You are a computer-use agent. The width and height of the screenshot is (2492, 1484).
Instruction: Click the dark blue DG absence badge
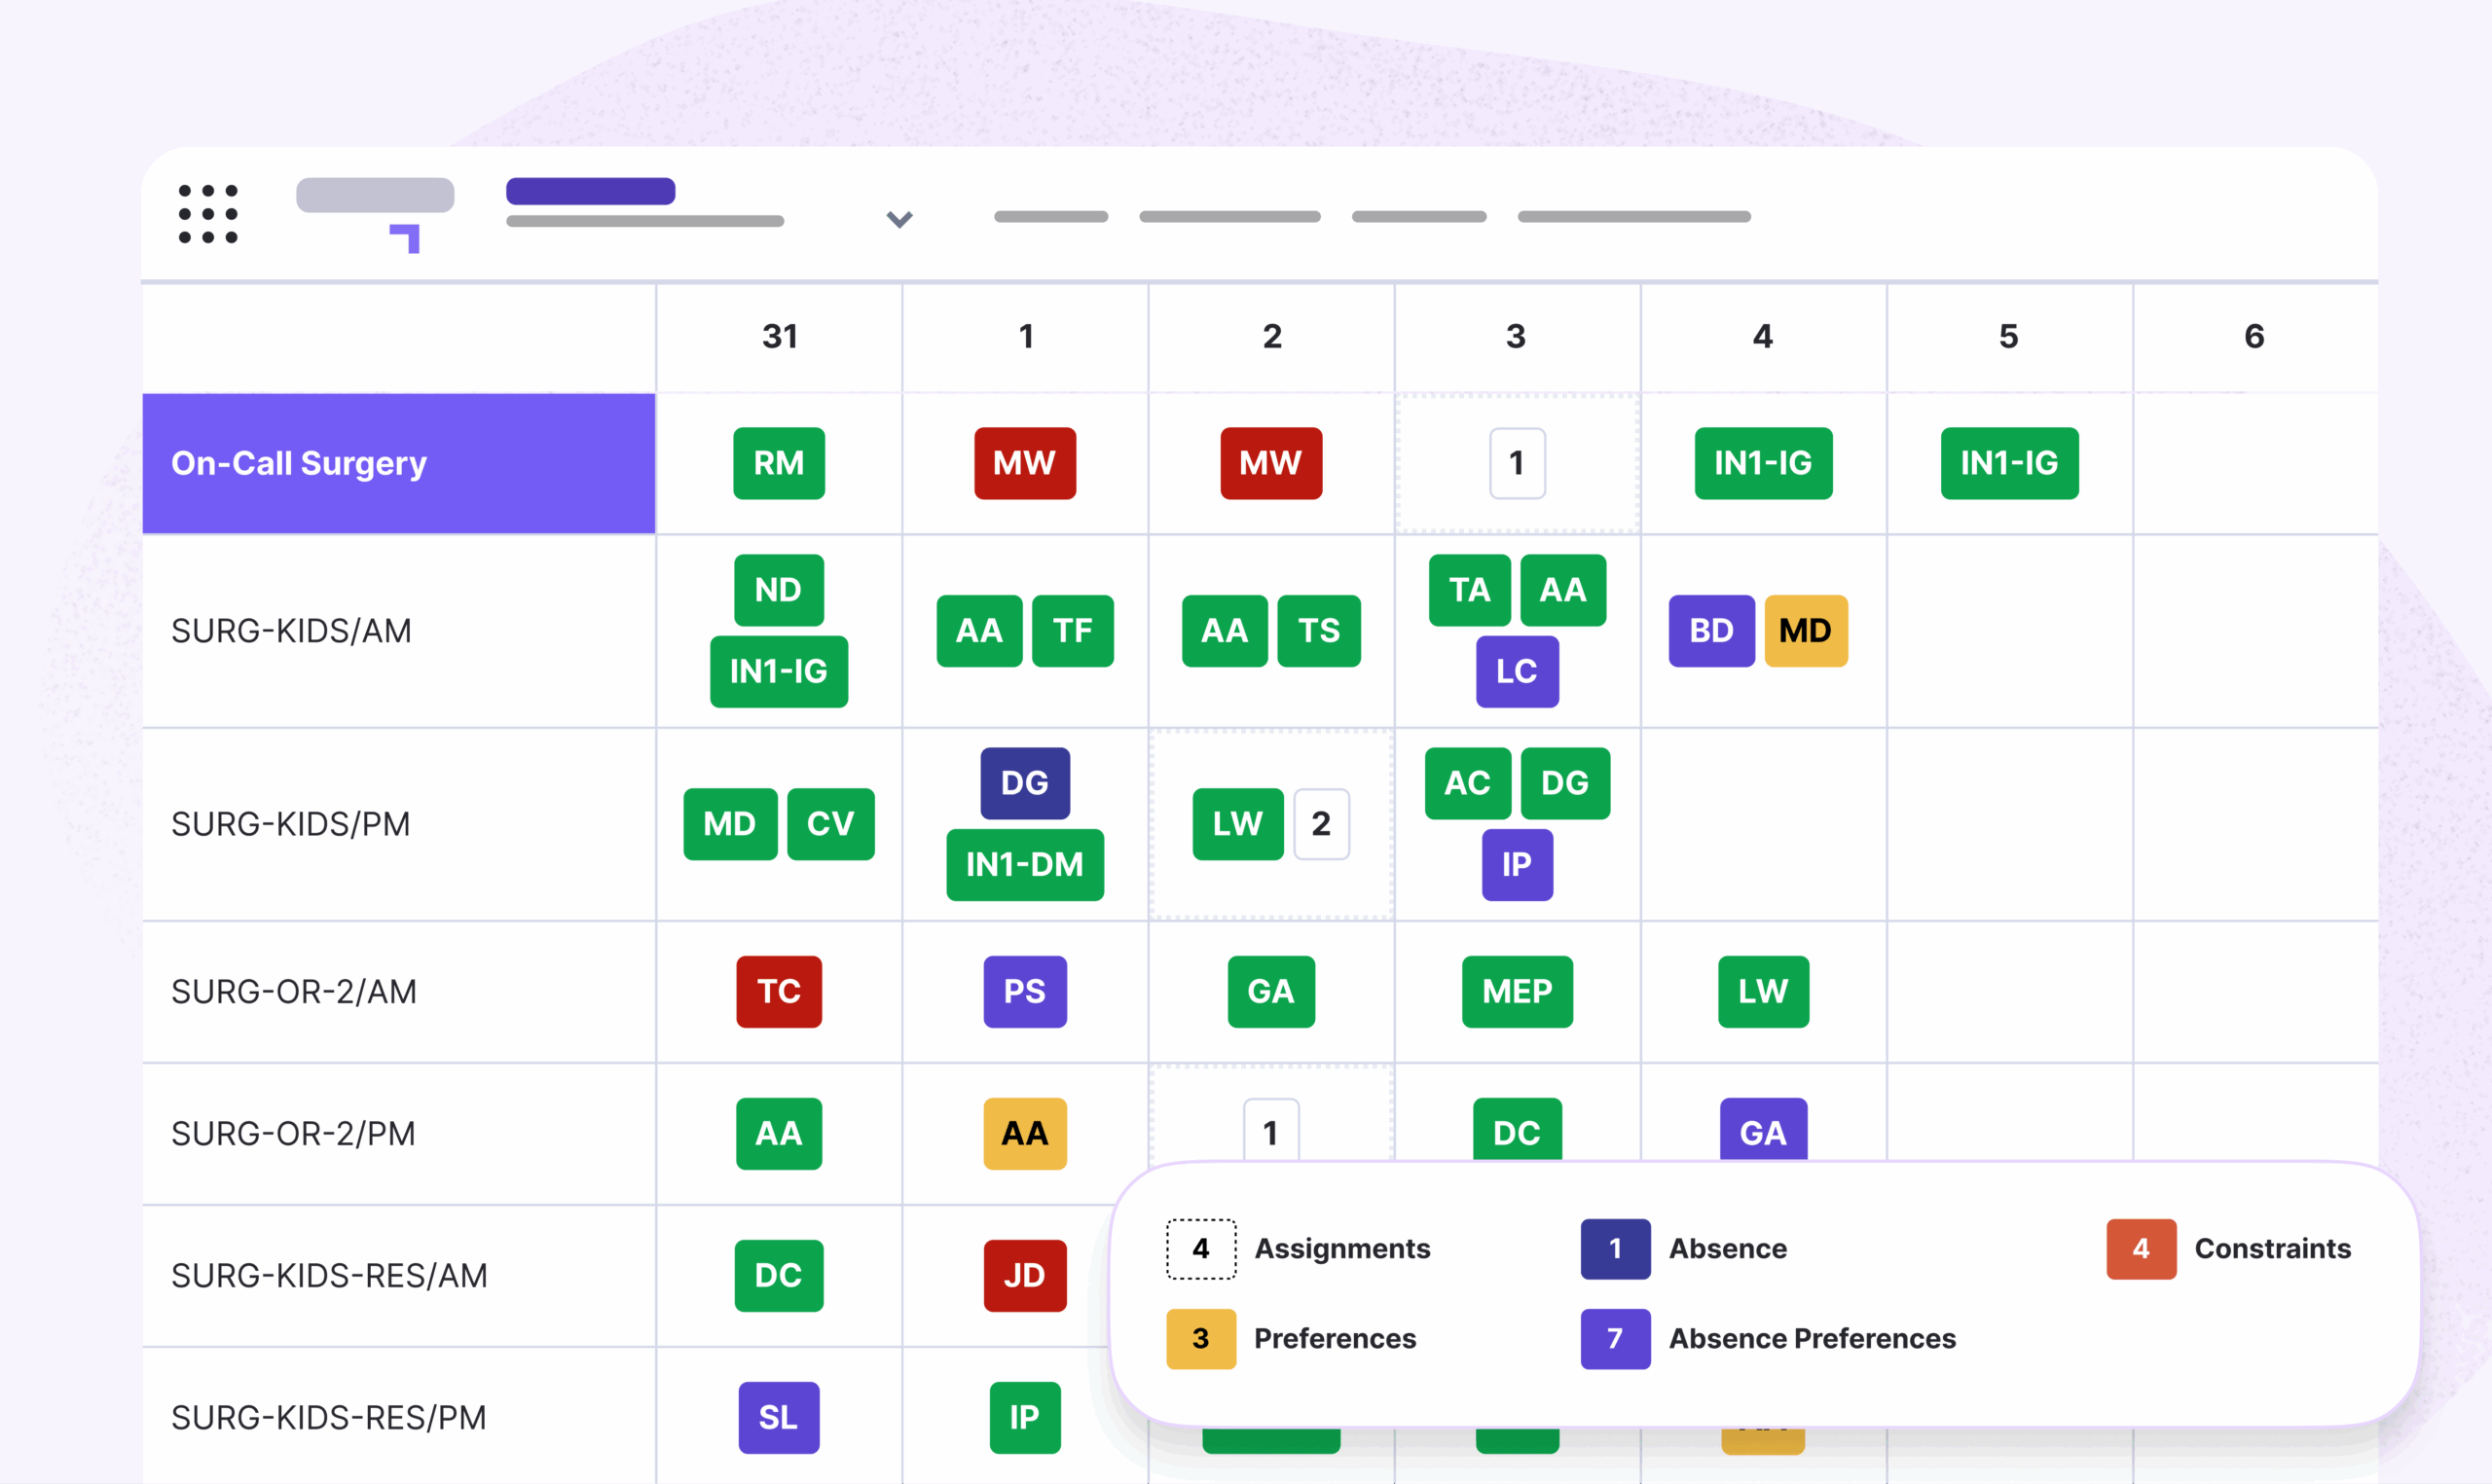[1024, 783]
